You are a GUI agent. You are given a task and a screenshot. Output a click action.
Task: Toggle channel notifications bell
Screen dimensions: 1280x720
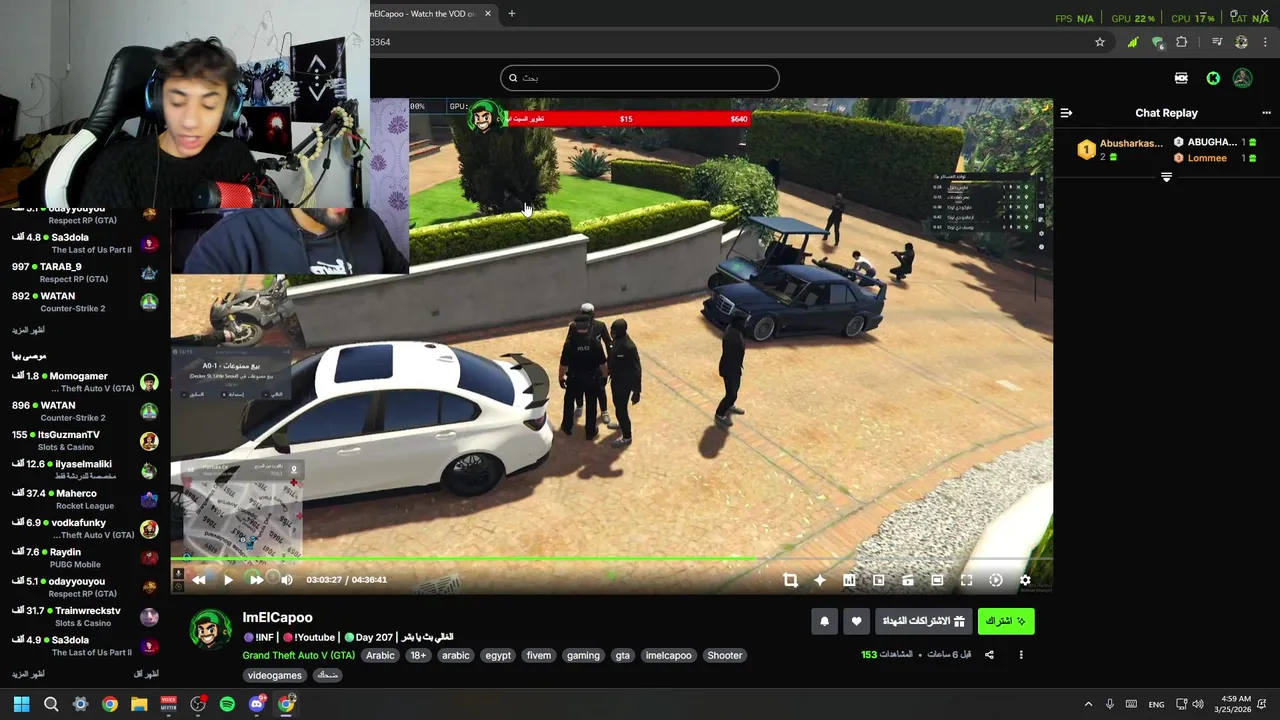tap(824, 621)
